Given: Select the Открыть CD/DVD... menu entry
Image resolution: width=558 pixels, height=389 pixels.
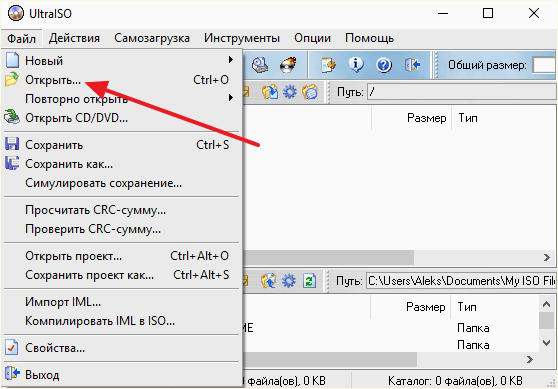Looking at the screenshot, I should point(121,117).
